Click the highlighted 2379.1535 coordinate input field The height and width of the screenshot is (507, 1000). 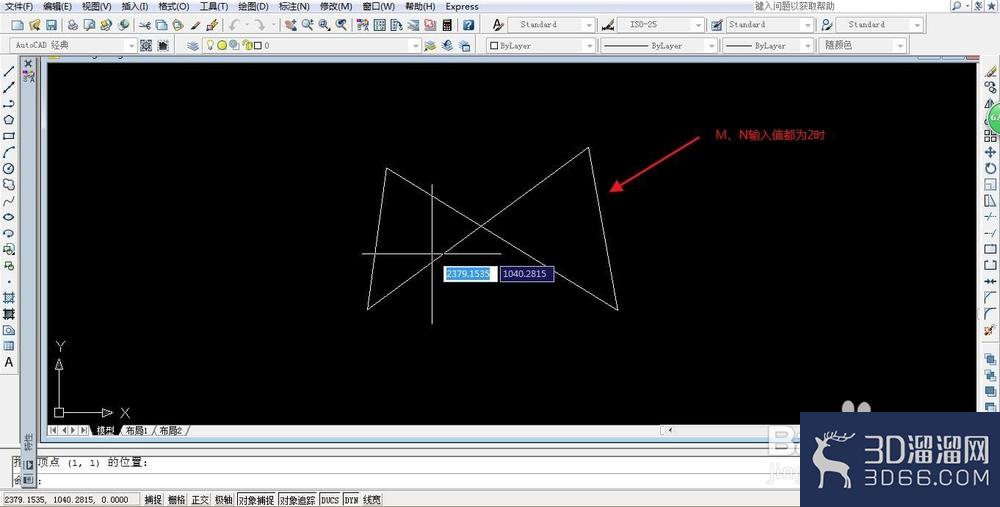(x=470, y=274)
